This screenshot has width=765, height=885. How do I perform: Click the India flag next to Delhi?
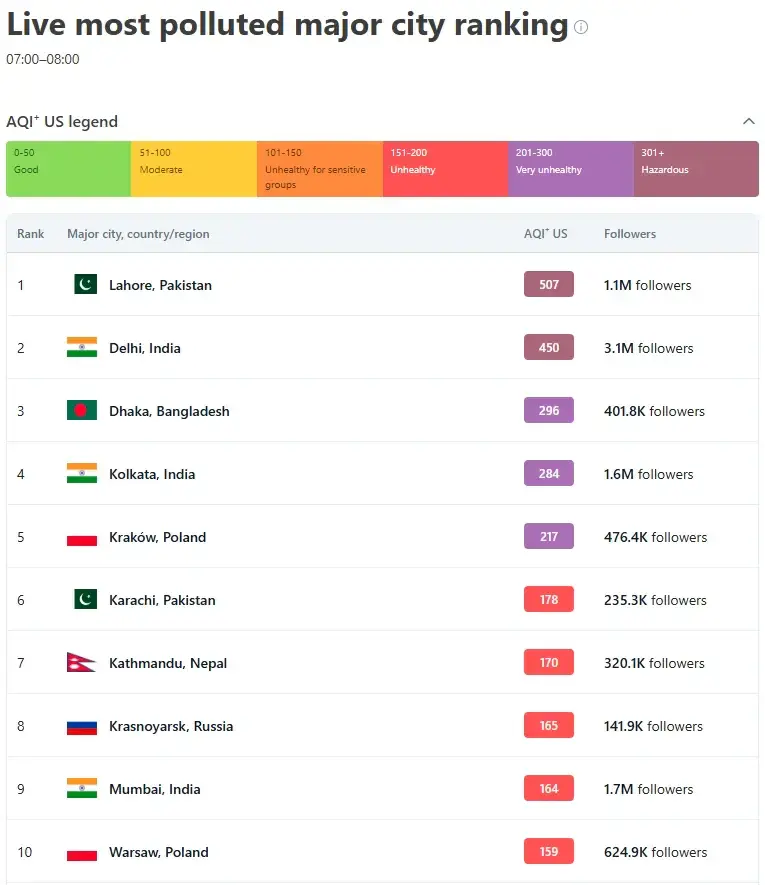pyautogui.click(x=80, y=347)
